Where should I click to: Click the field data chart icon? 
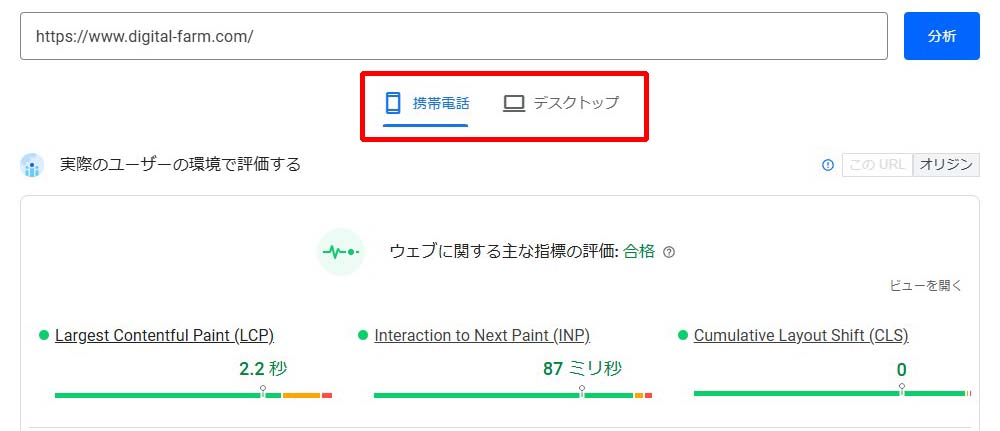[x=33, y=165]
